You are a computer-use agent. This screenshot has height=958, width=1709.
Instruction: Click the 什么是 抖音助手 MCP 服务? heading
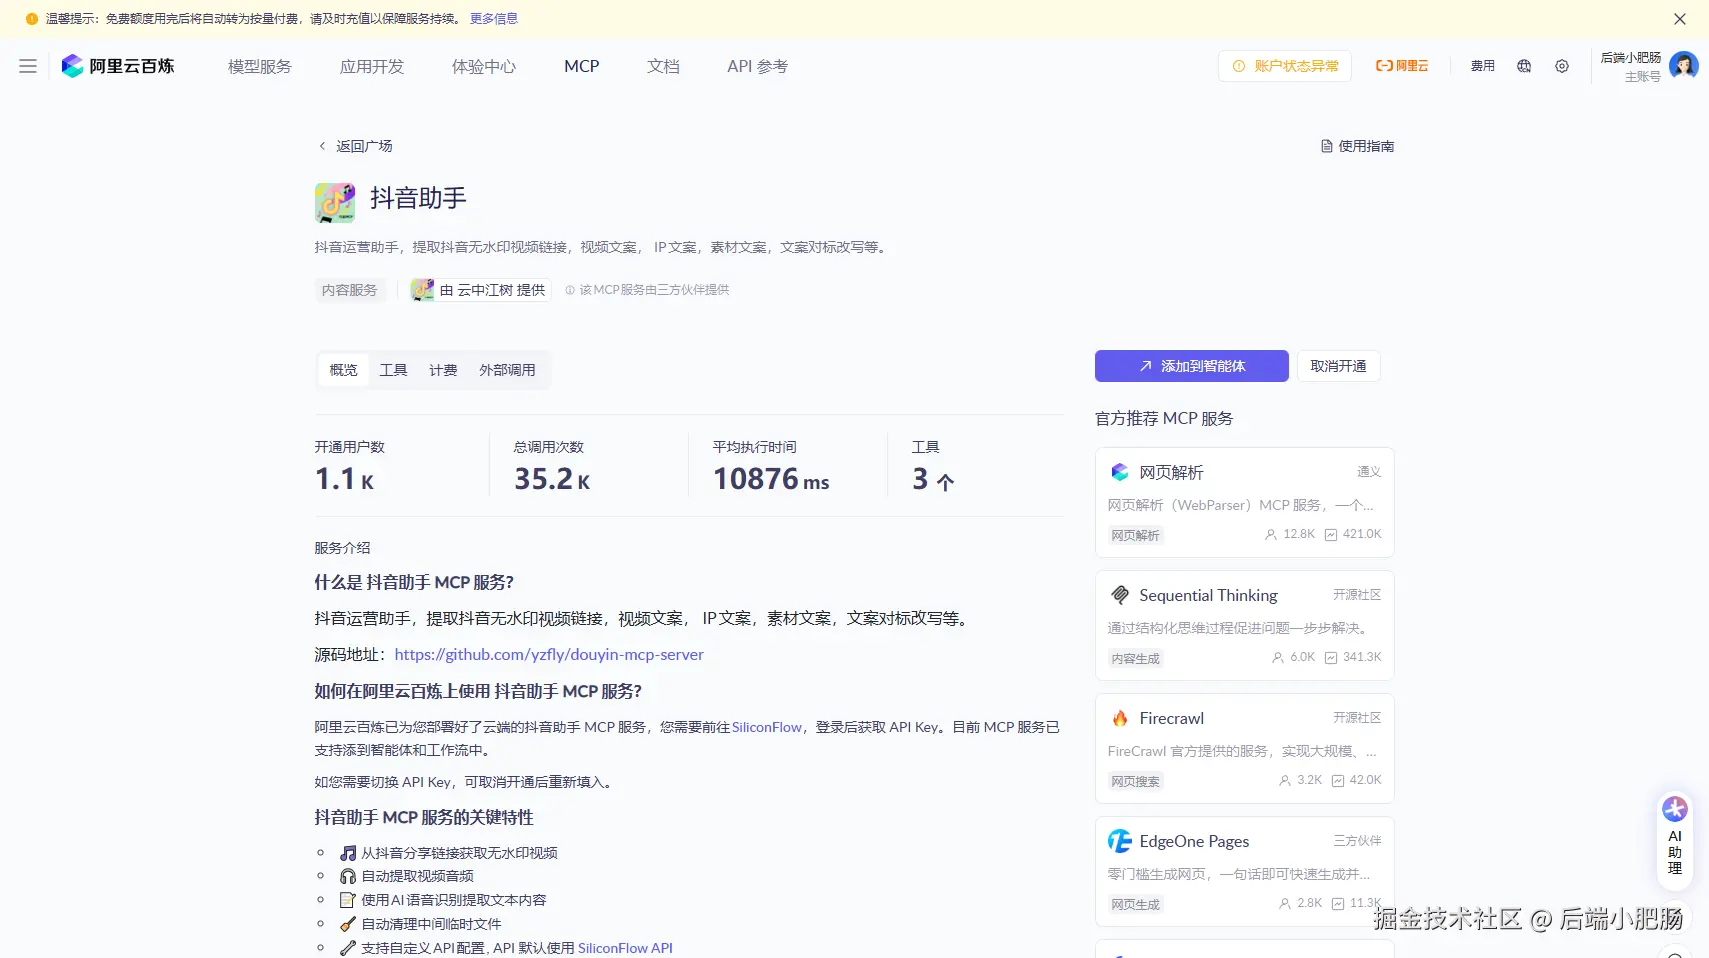(414, 583)
